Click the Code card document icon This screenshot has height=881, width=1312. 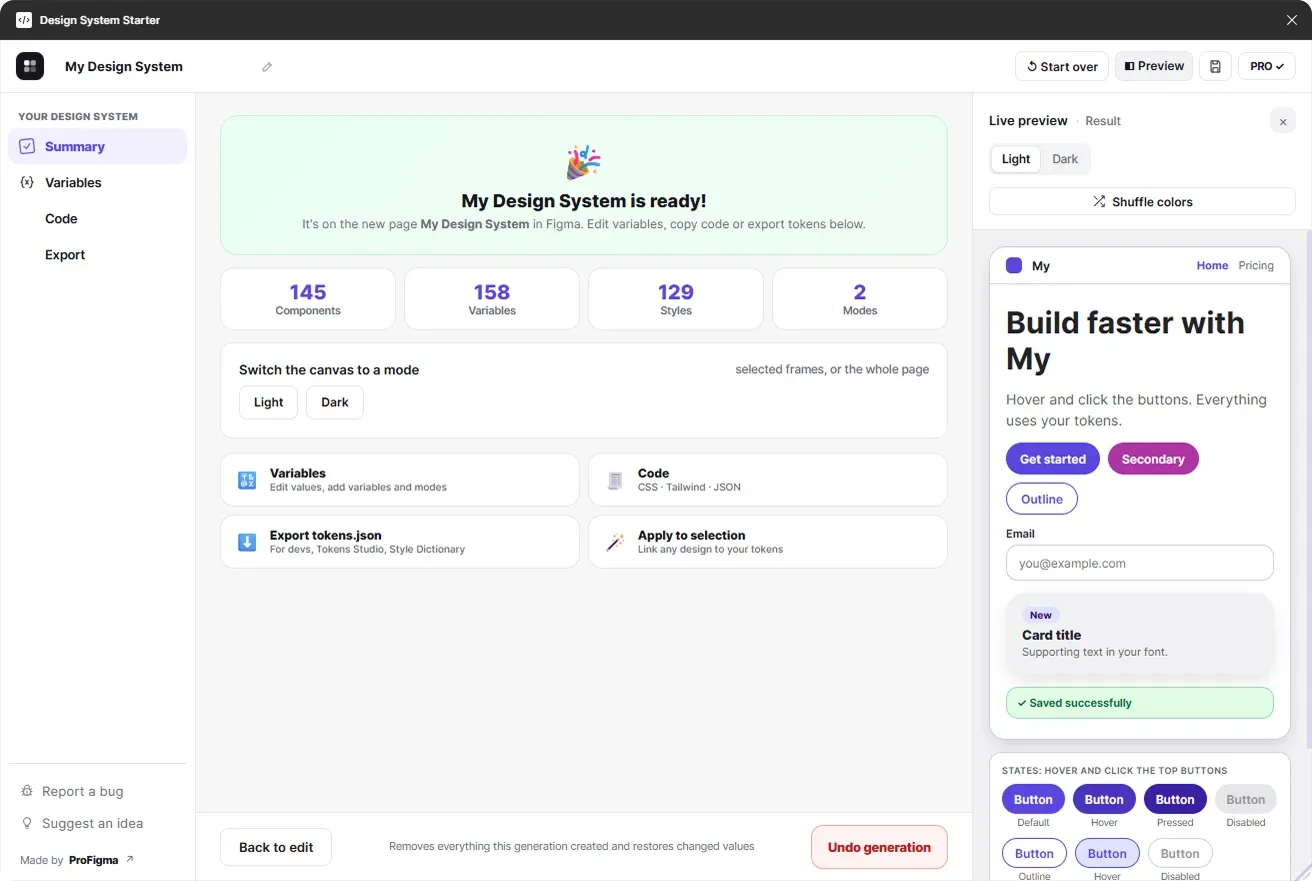[615, 480]
